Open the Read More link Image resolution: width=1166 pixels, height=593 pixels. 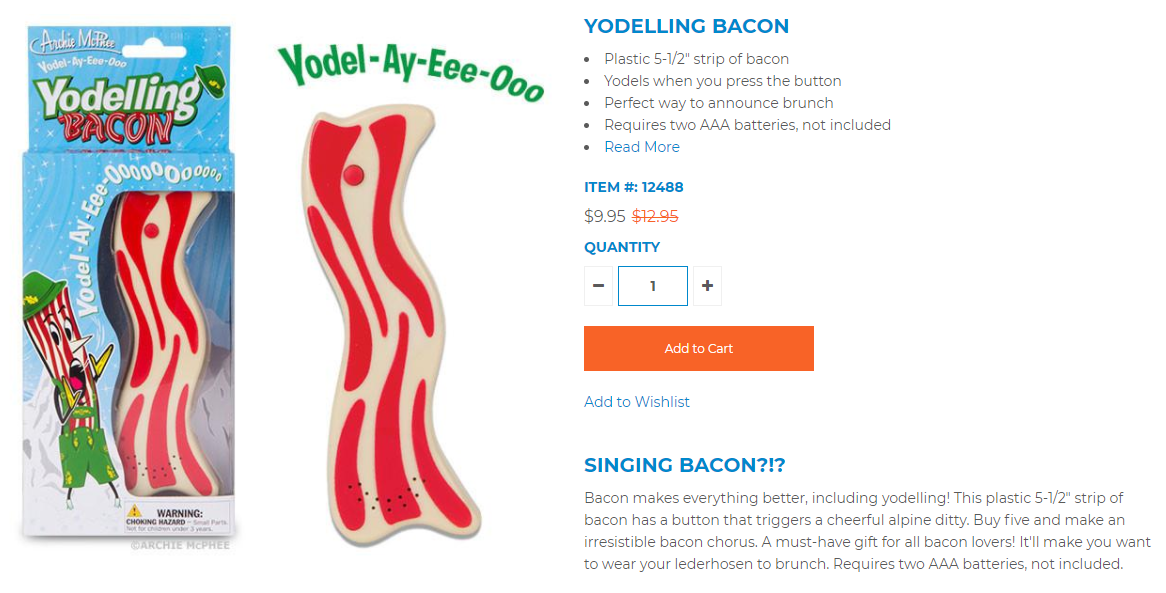642,147
